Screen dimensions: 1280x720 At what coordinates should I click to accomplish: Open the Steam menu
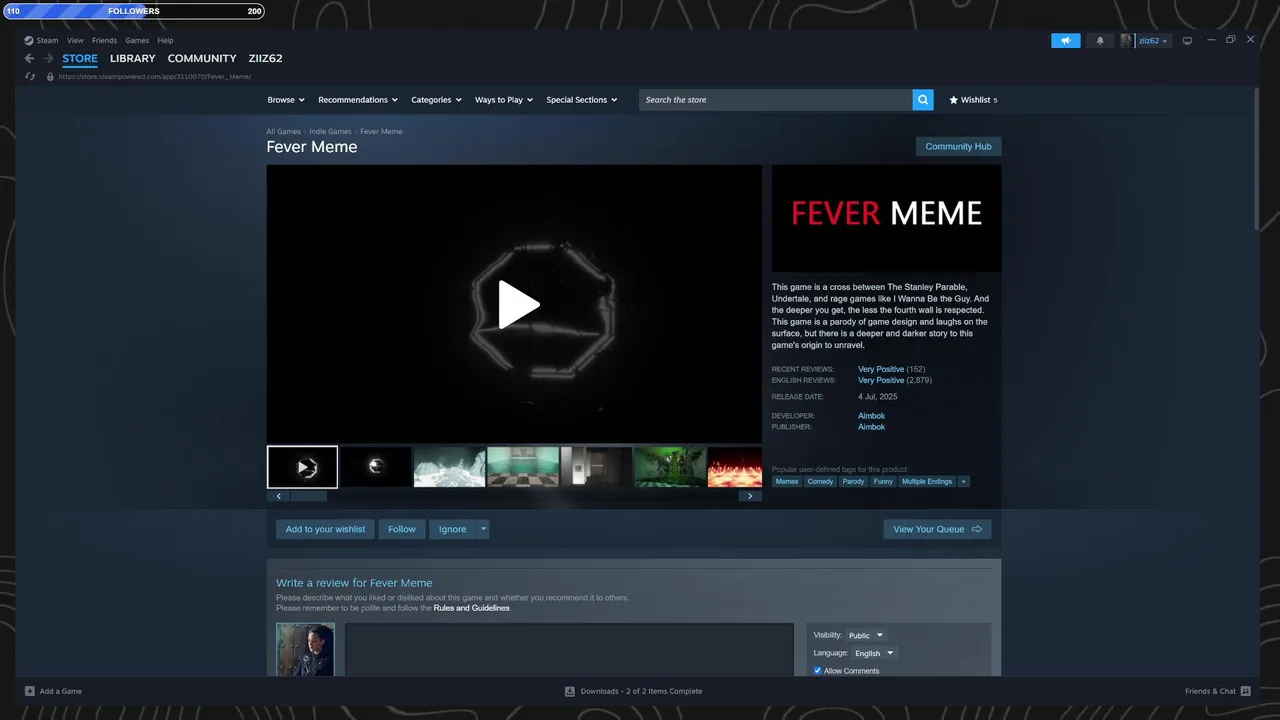click(47, 41)
